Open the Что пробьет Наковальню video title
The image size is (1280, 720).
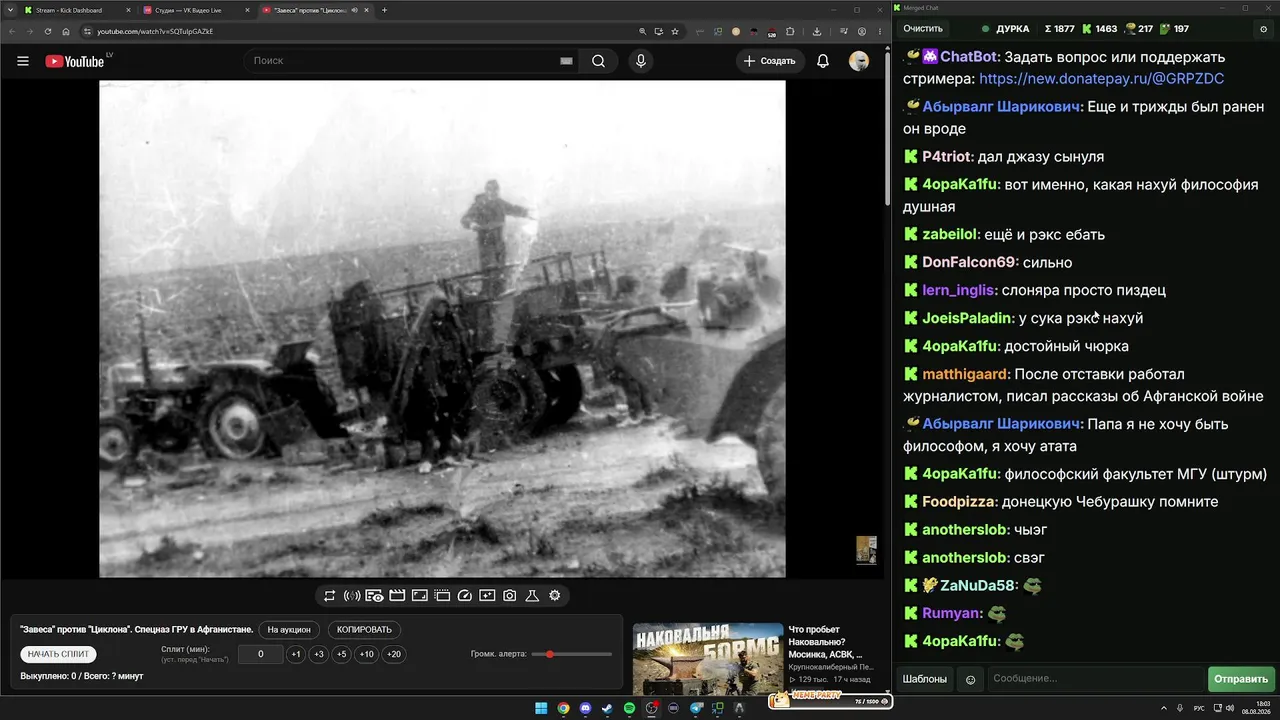coord(826,642)
